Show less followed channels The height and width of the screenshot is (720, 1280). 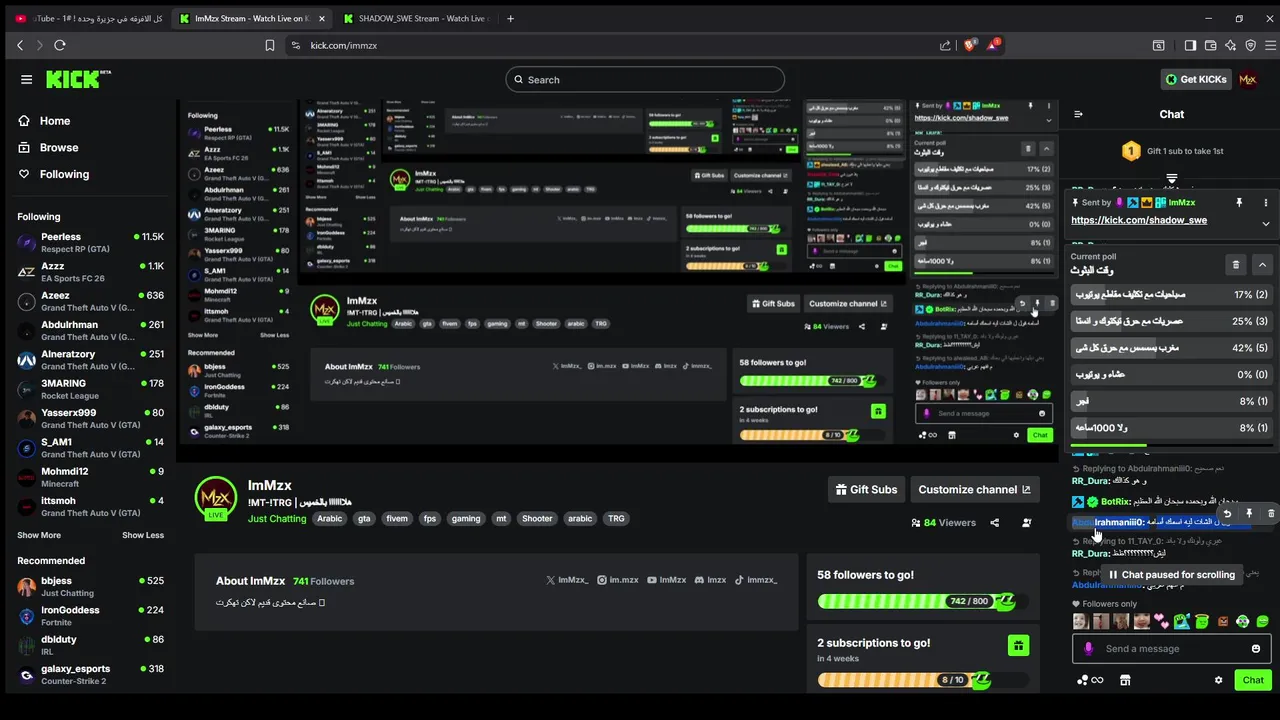(x=143, y=535)
